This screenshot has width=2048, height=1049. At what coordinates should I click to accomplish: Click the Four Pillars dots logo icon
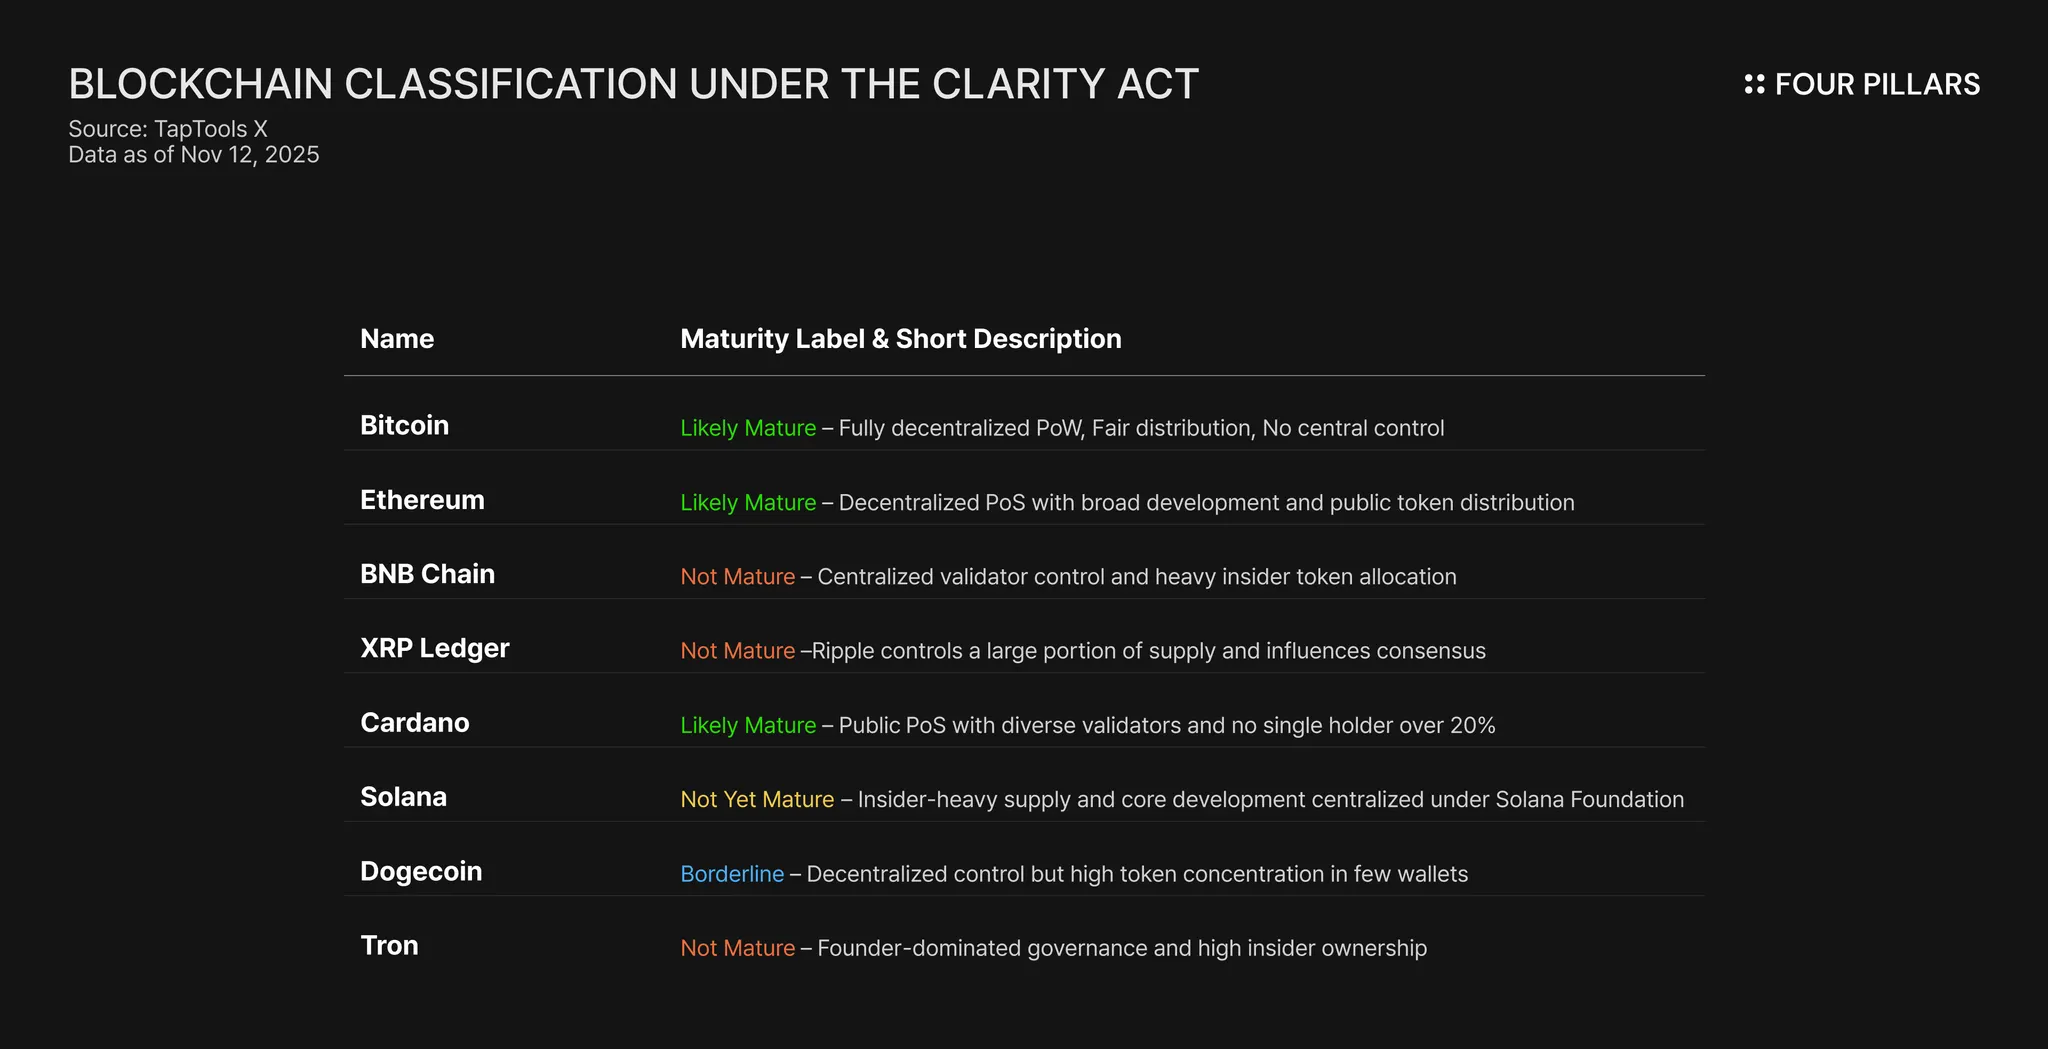point(1754,84)
